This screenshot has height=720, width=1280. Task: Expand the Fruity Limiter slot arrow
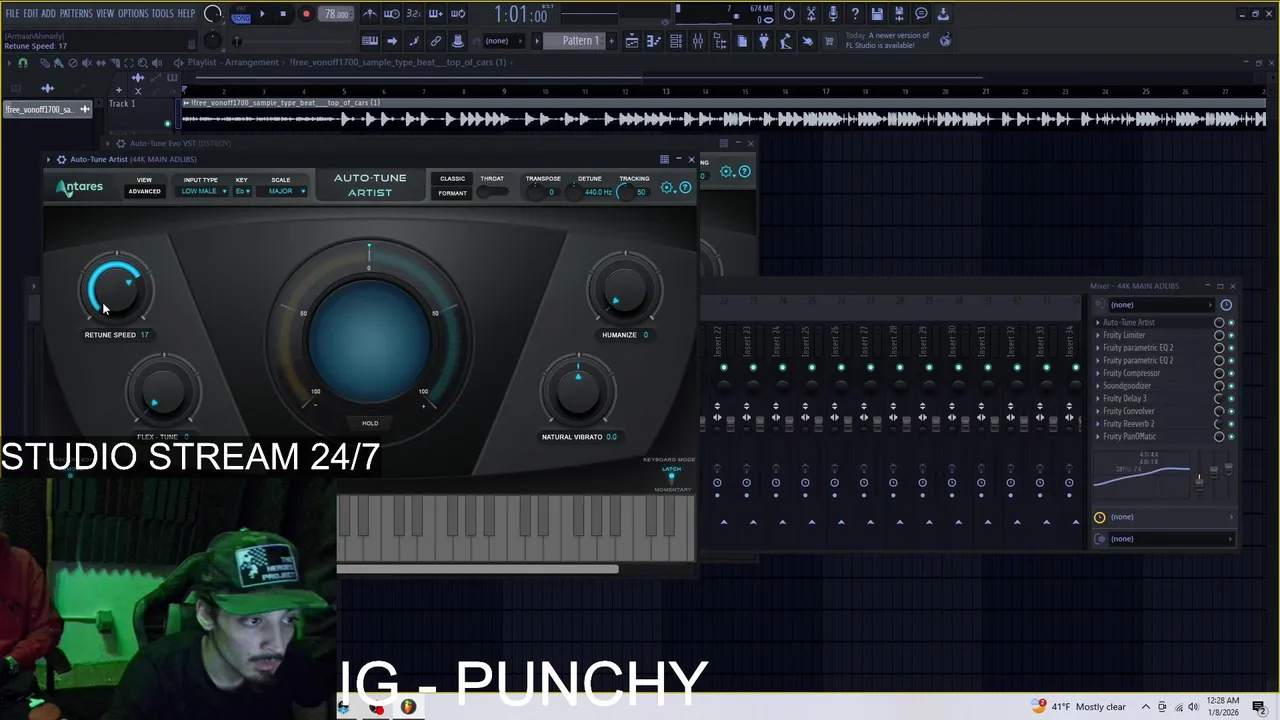1098,335
